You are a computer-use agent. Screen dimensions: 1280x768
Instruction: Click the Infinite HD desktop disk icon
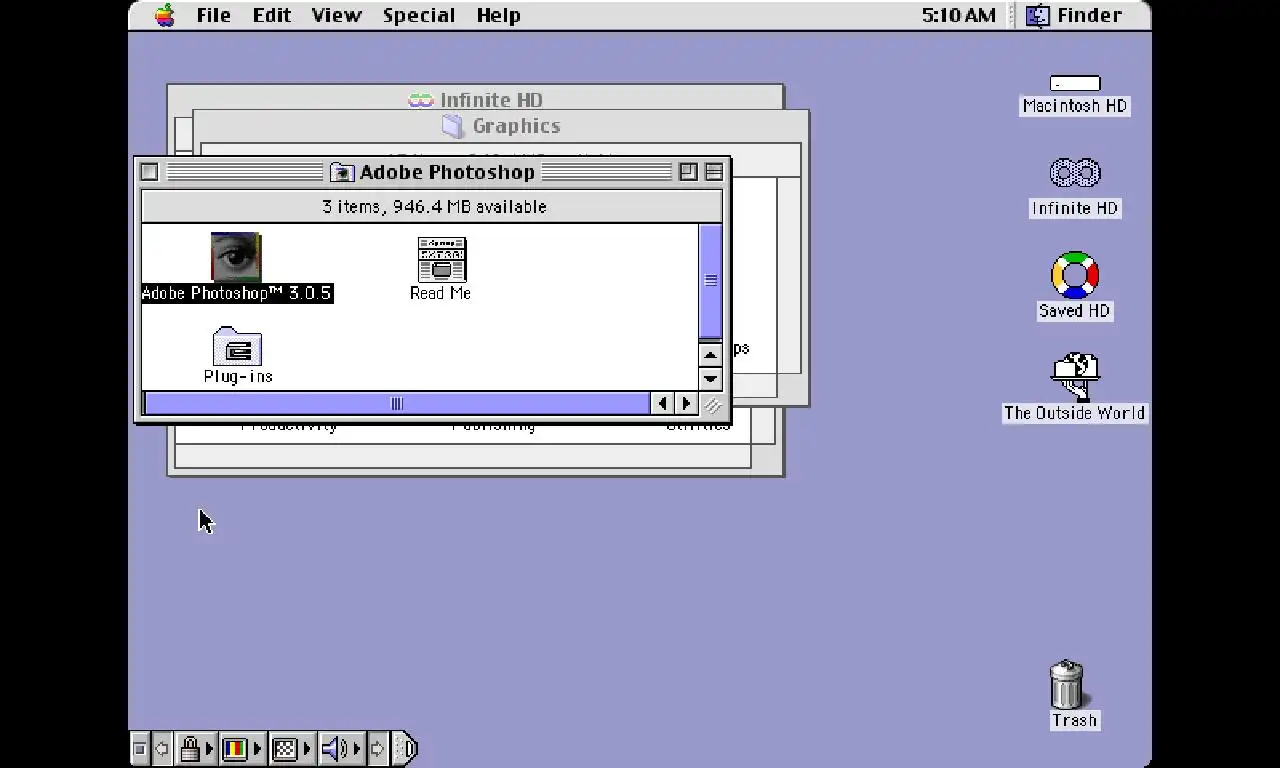[1075, 173]
